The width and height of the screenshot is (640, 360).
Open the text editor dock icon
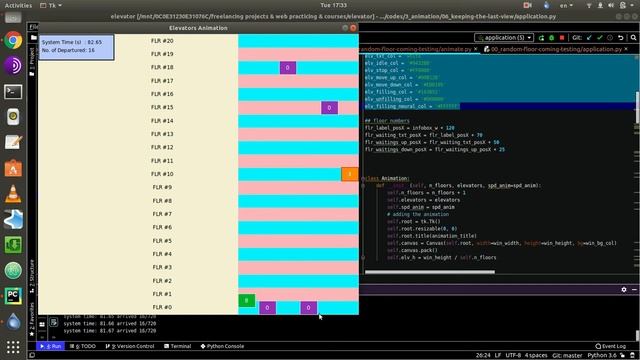(x=13, y=142)
